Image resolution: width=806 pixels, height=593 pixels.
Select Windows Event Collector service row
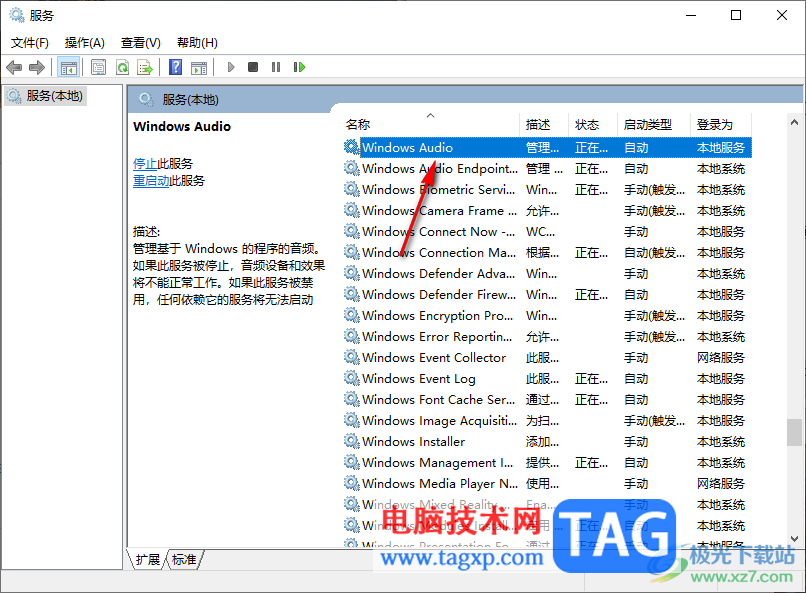click(547, 358)
